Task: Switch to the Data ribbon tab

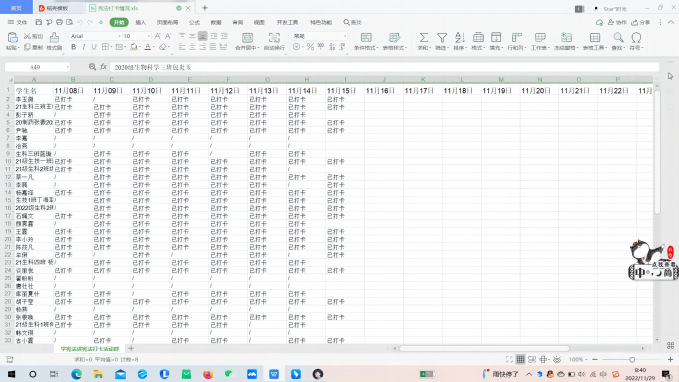Action: [x=216, y=22]
